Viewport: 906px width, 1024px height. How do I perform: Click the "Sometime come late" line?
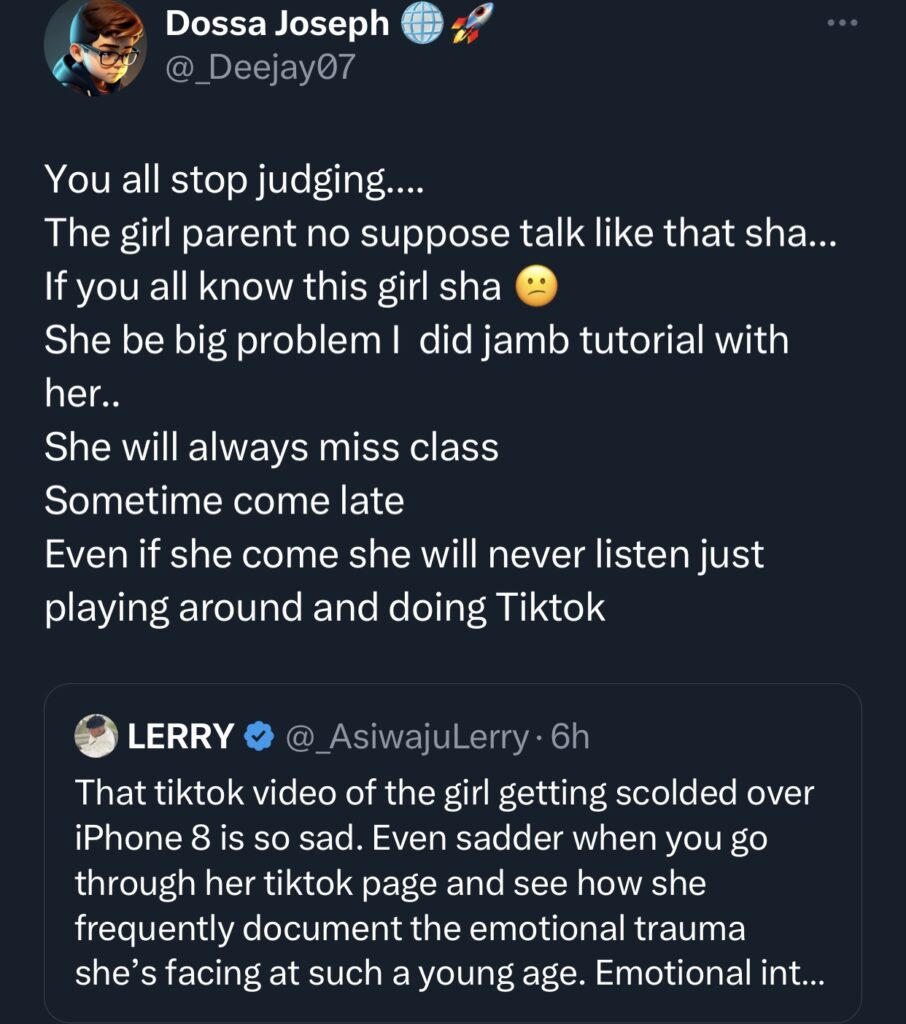coord(224,501)
